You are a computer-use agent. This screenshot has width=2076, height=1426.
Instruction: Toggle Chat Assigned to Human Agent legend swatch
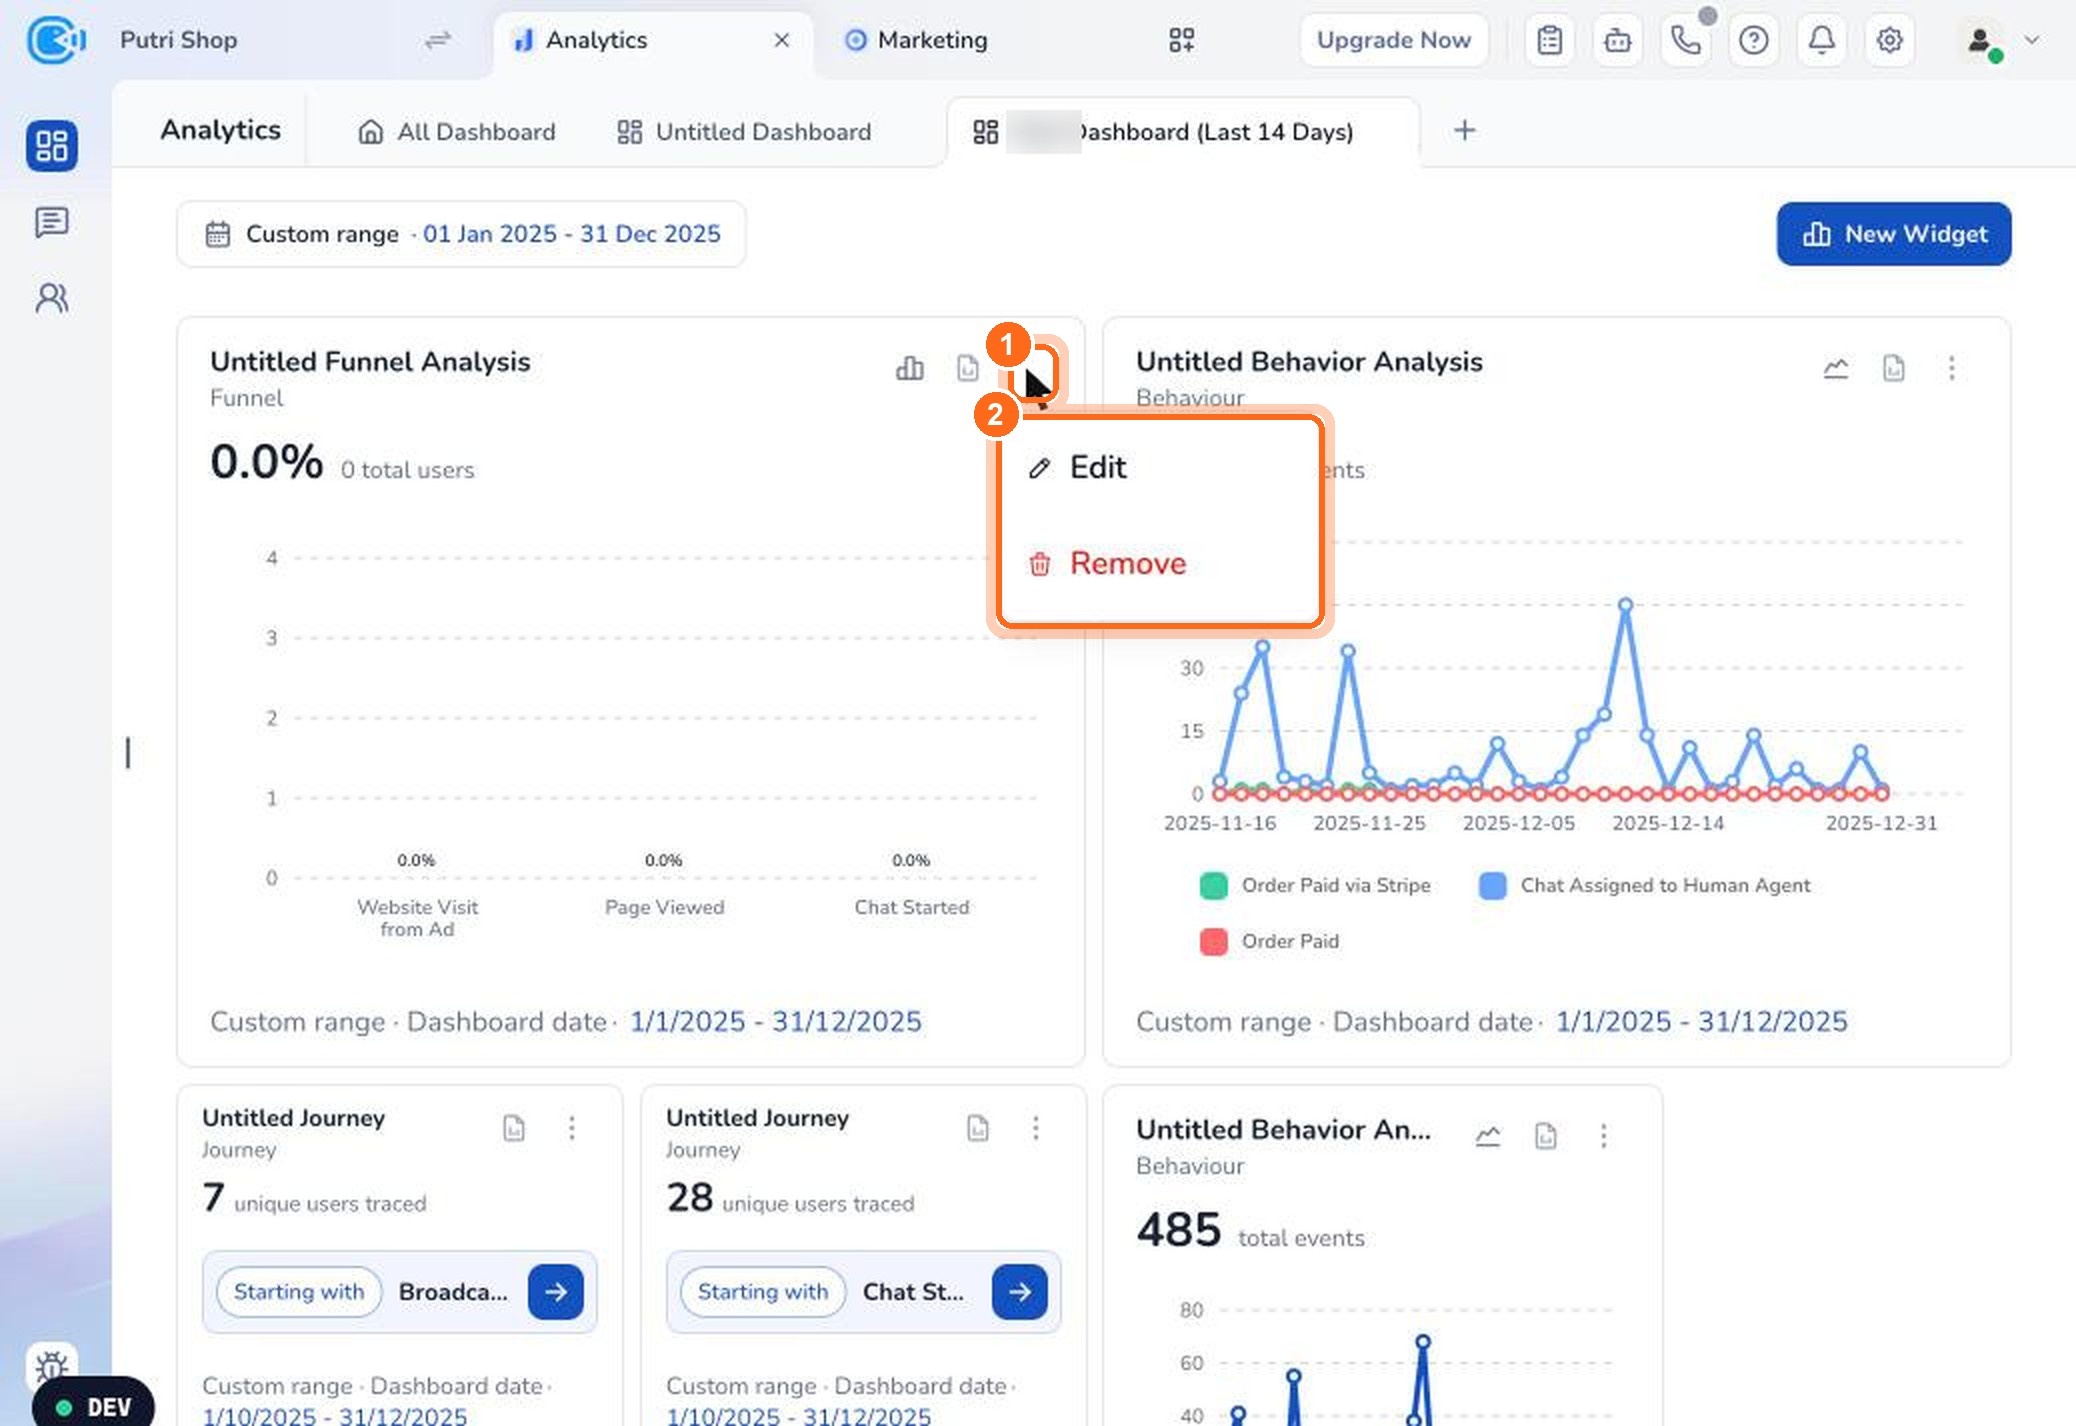click(x=1493, y=886)
